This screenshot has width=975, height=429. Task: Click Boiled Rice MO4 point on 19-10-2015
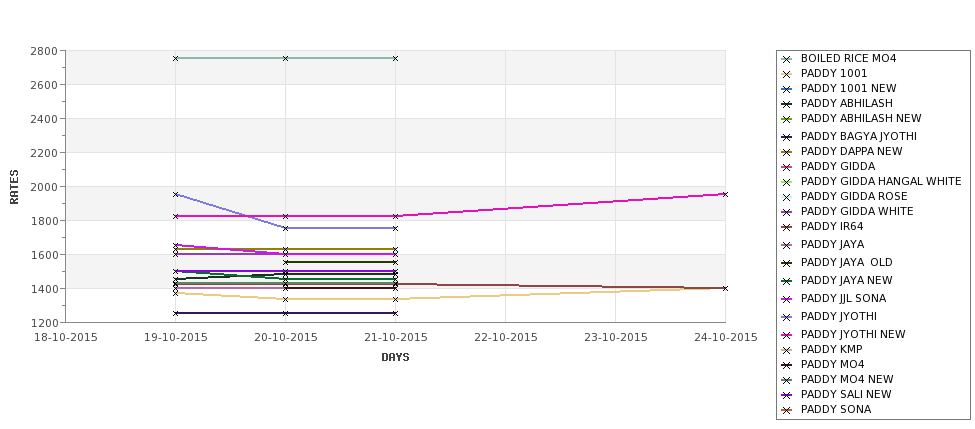point(175,58)
